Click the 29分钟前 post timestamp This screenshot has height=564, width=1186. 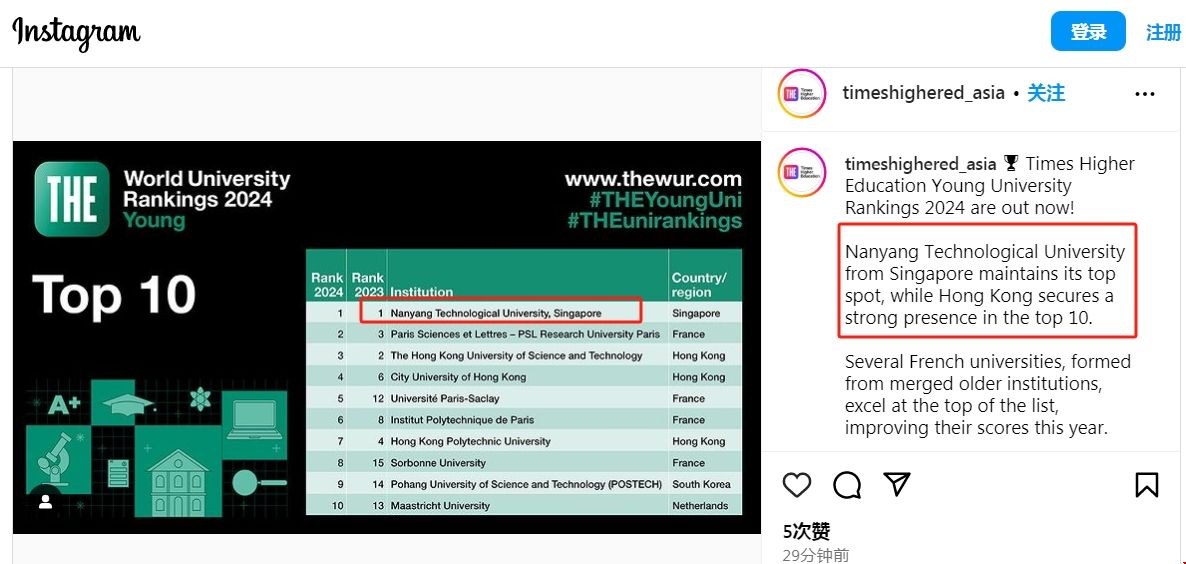(816, 555)
